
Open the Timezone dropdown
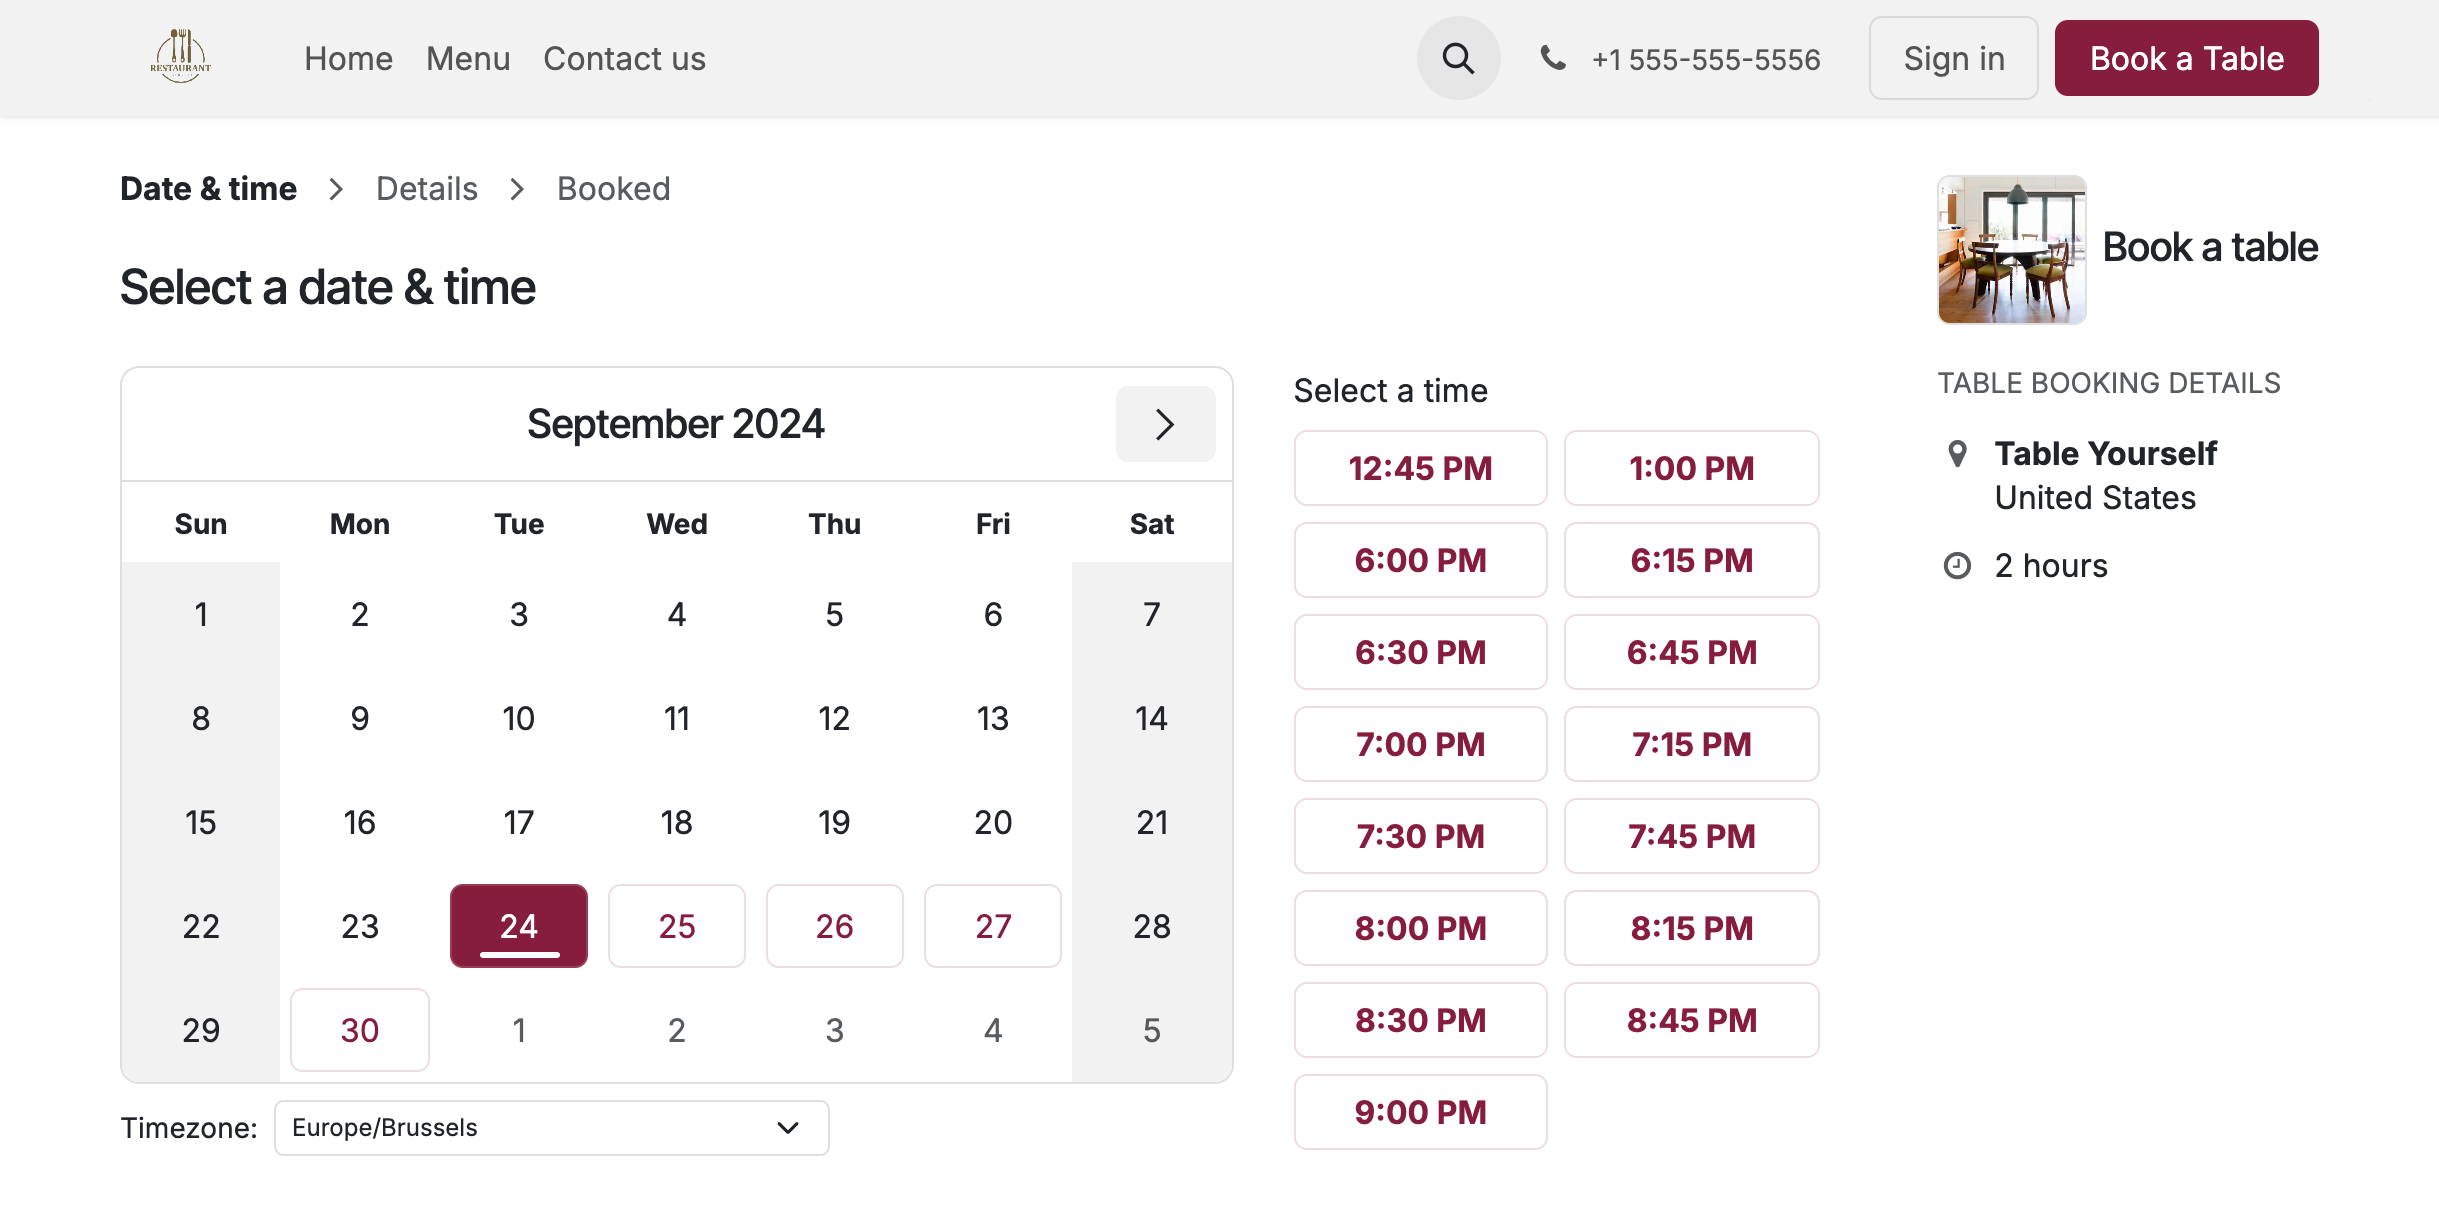[x=551, y=1128]
